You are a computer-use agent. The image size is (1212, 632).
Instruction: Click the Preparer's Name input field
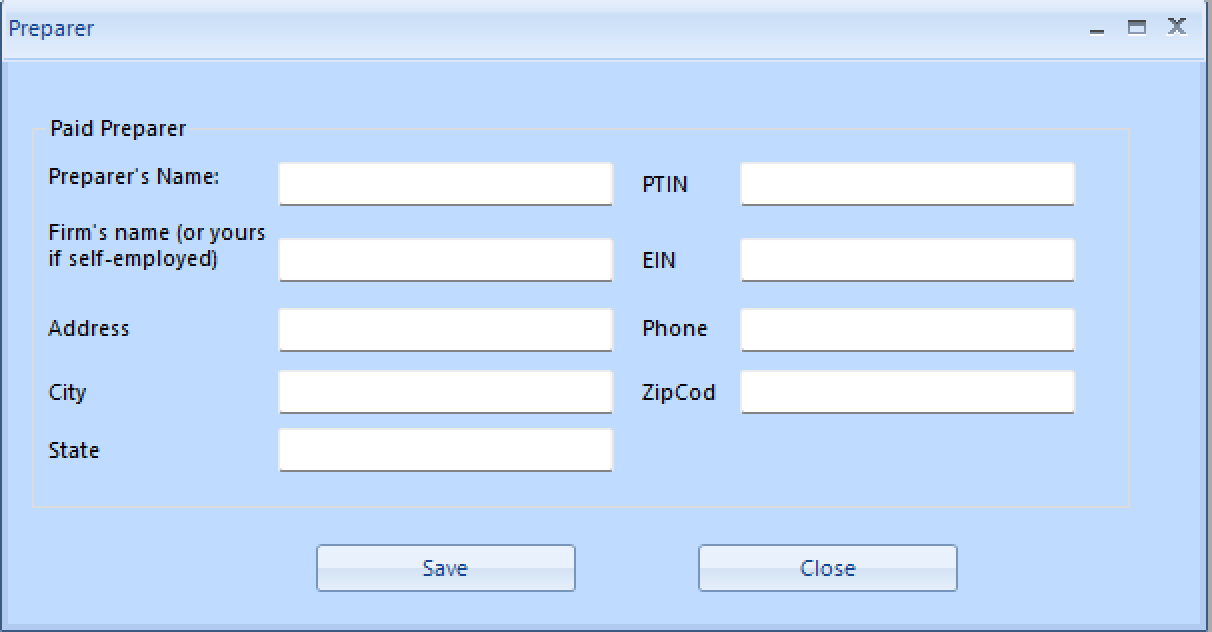(x=445, y=183)
